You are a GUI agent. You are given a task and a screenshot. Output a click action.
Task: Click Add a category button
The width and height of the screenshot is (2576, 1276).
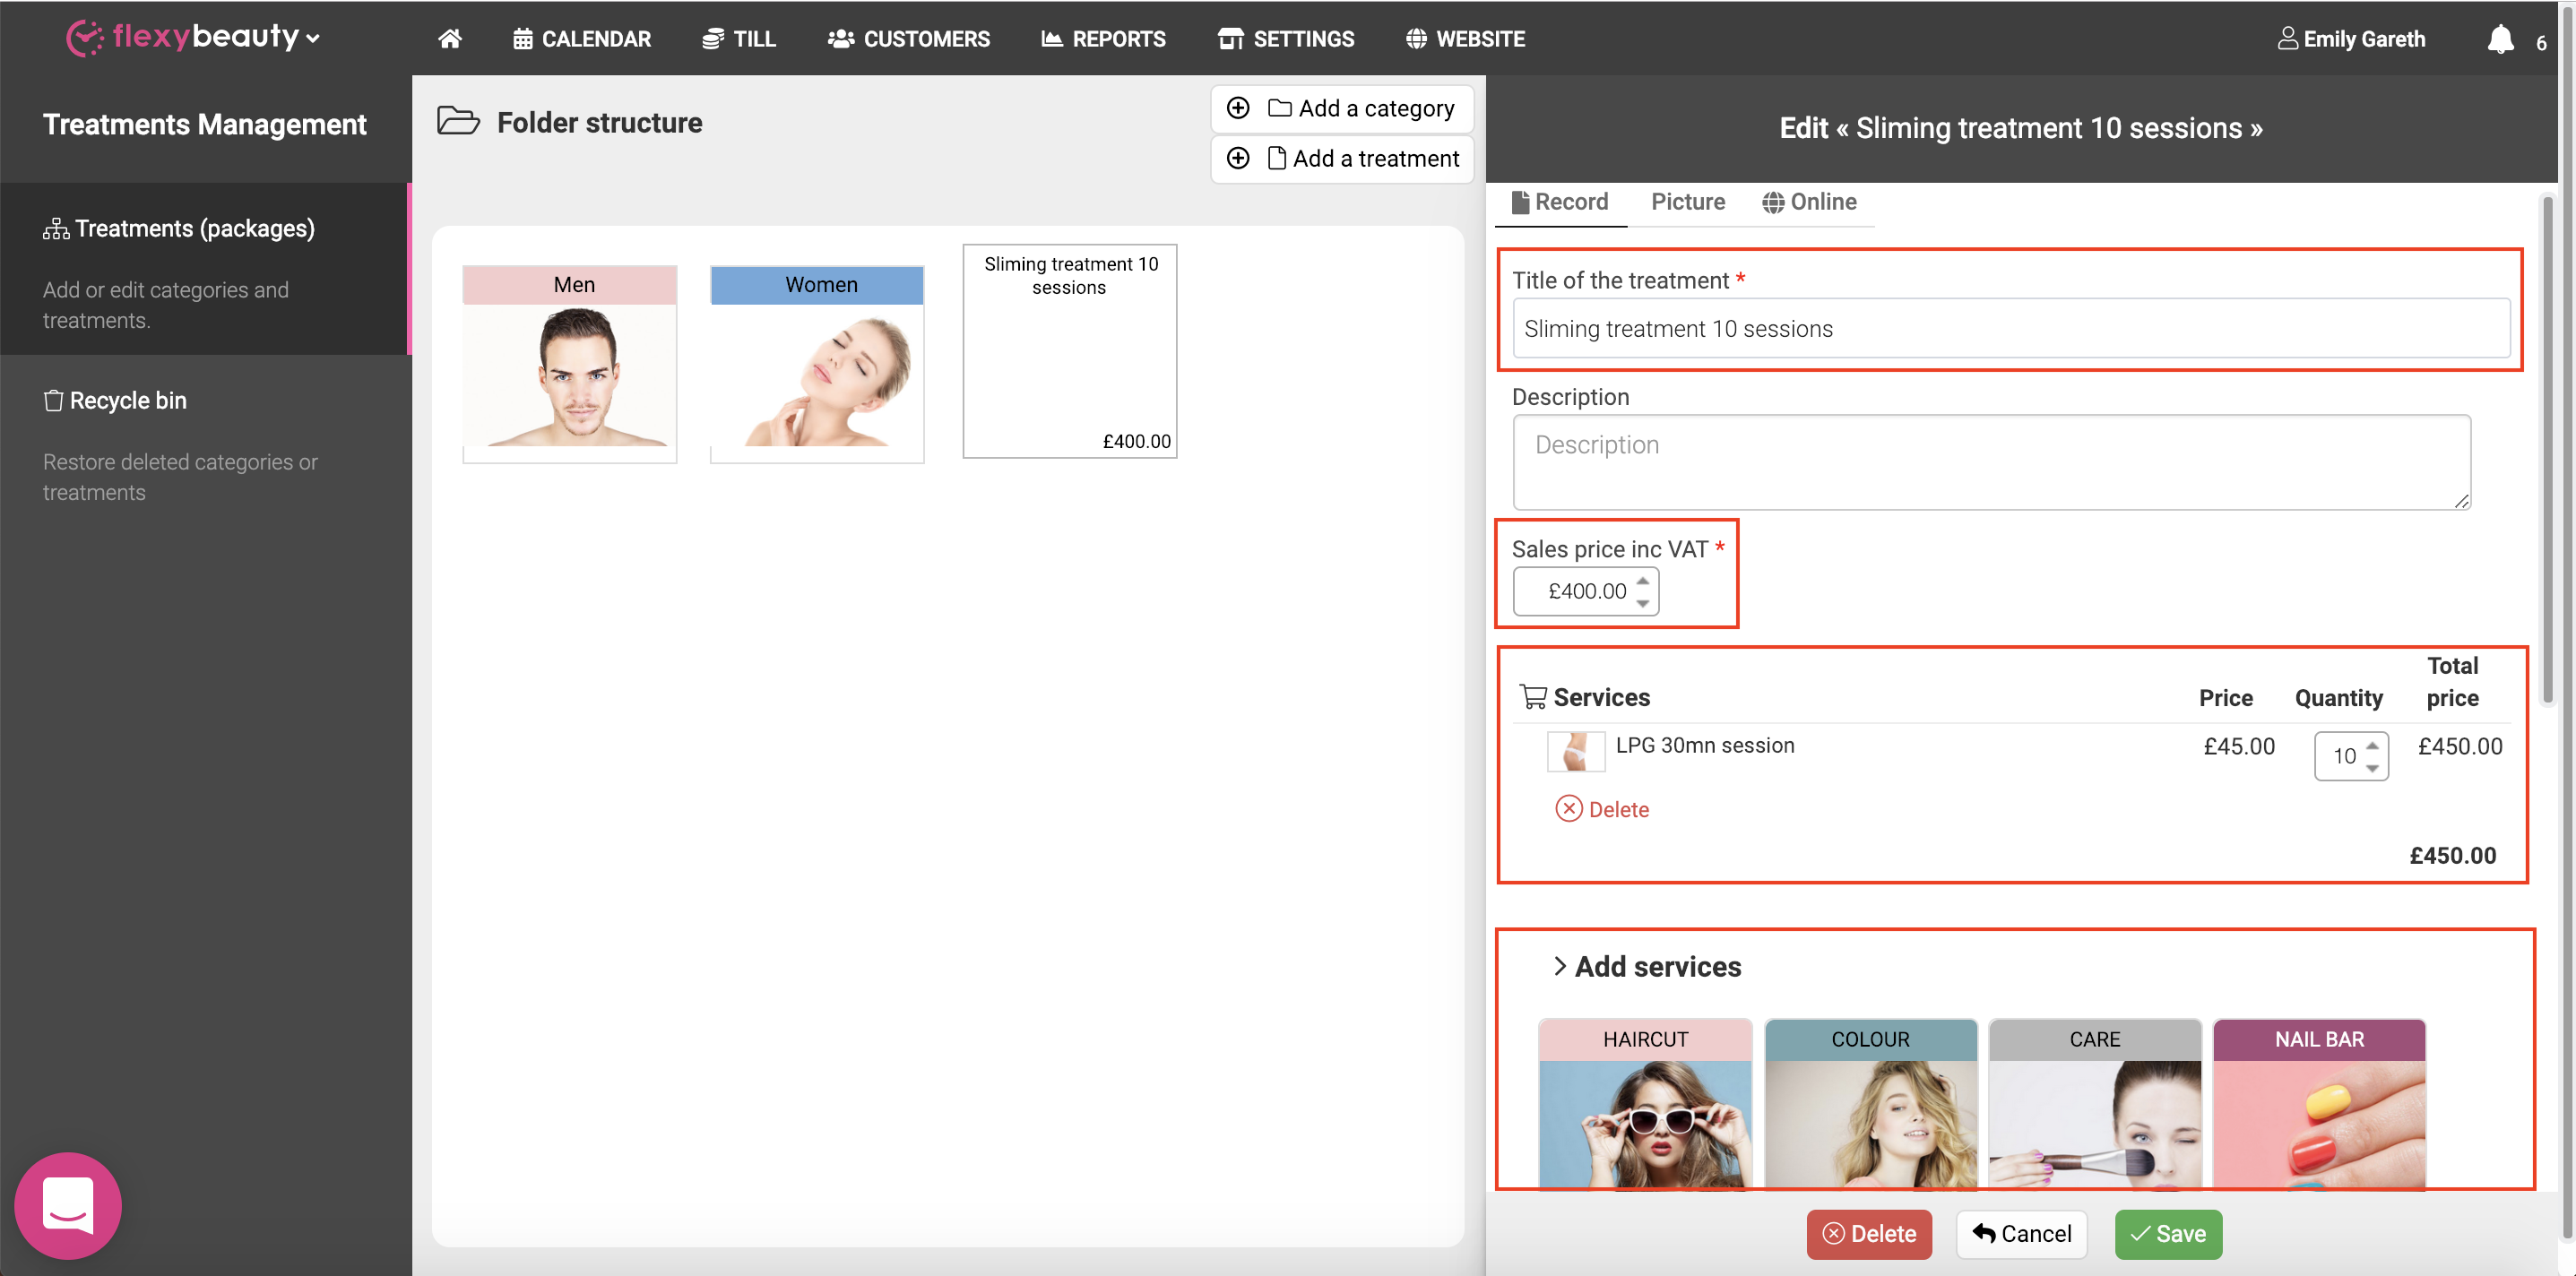tap(1342, 108)
